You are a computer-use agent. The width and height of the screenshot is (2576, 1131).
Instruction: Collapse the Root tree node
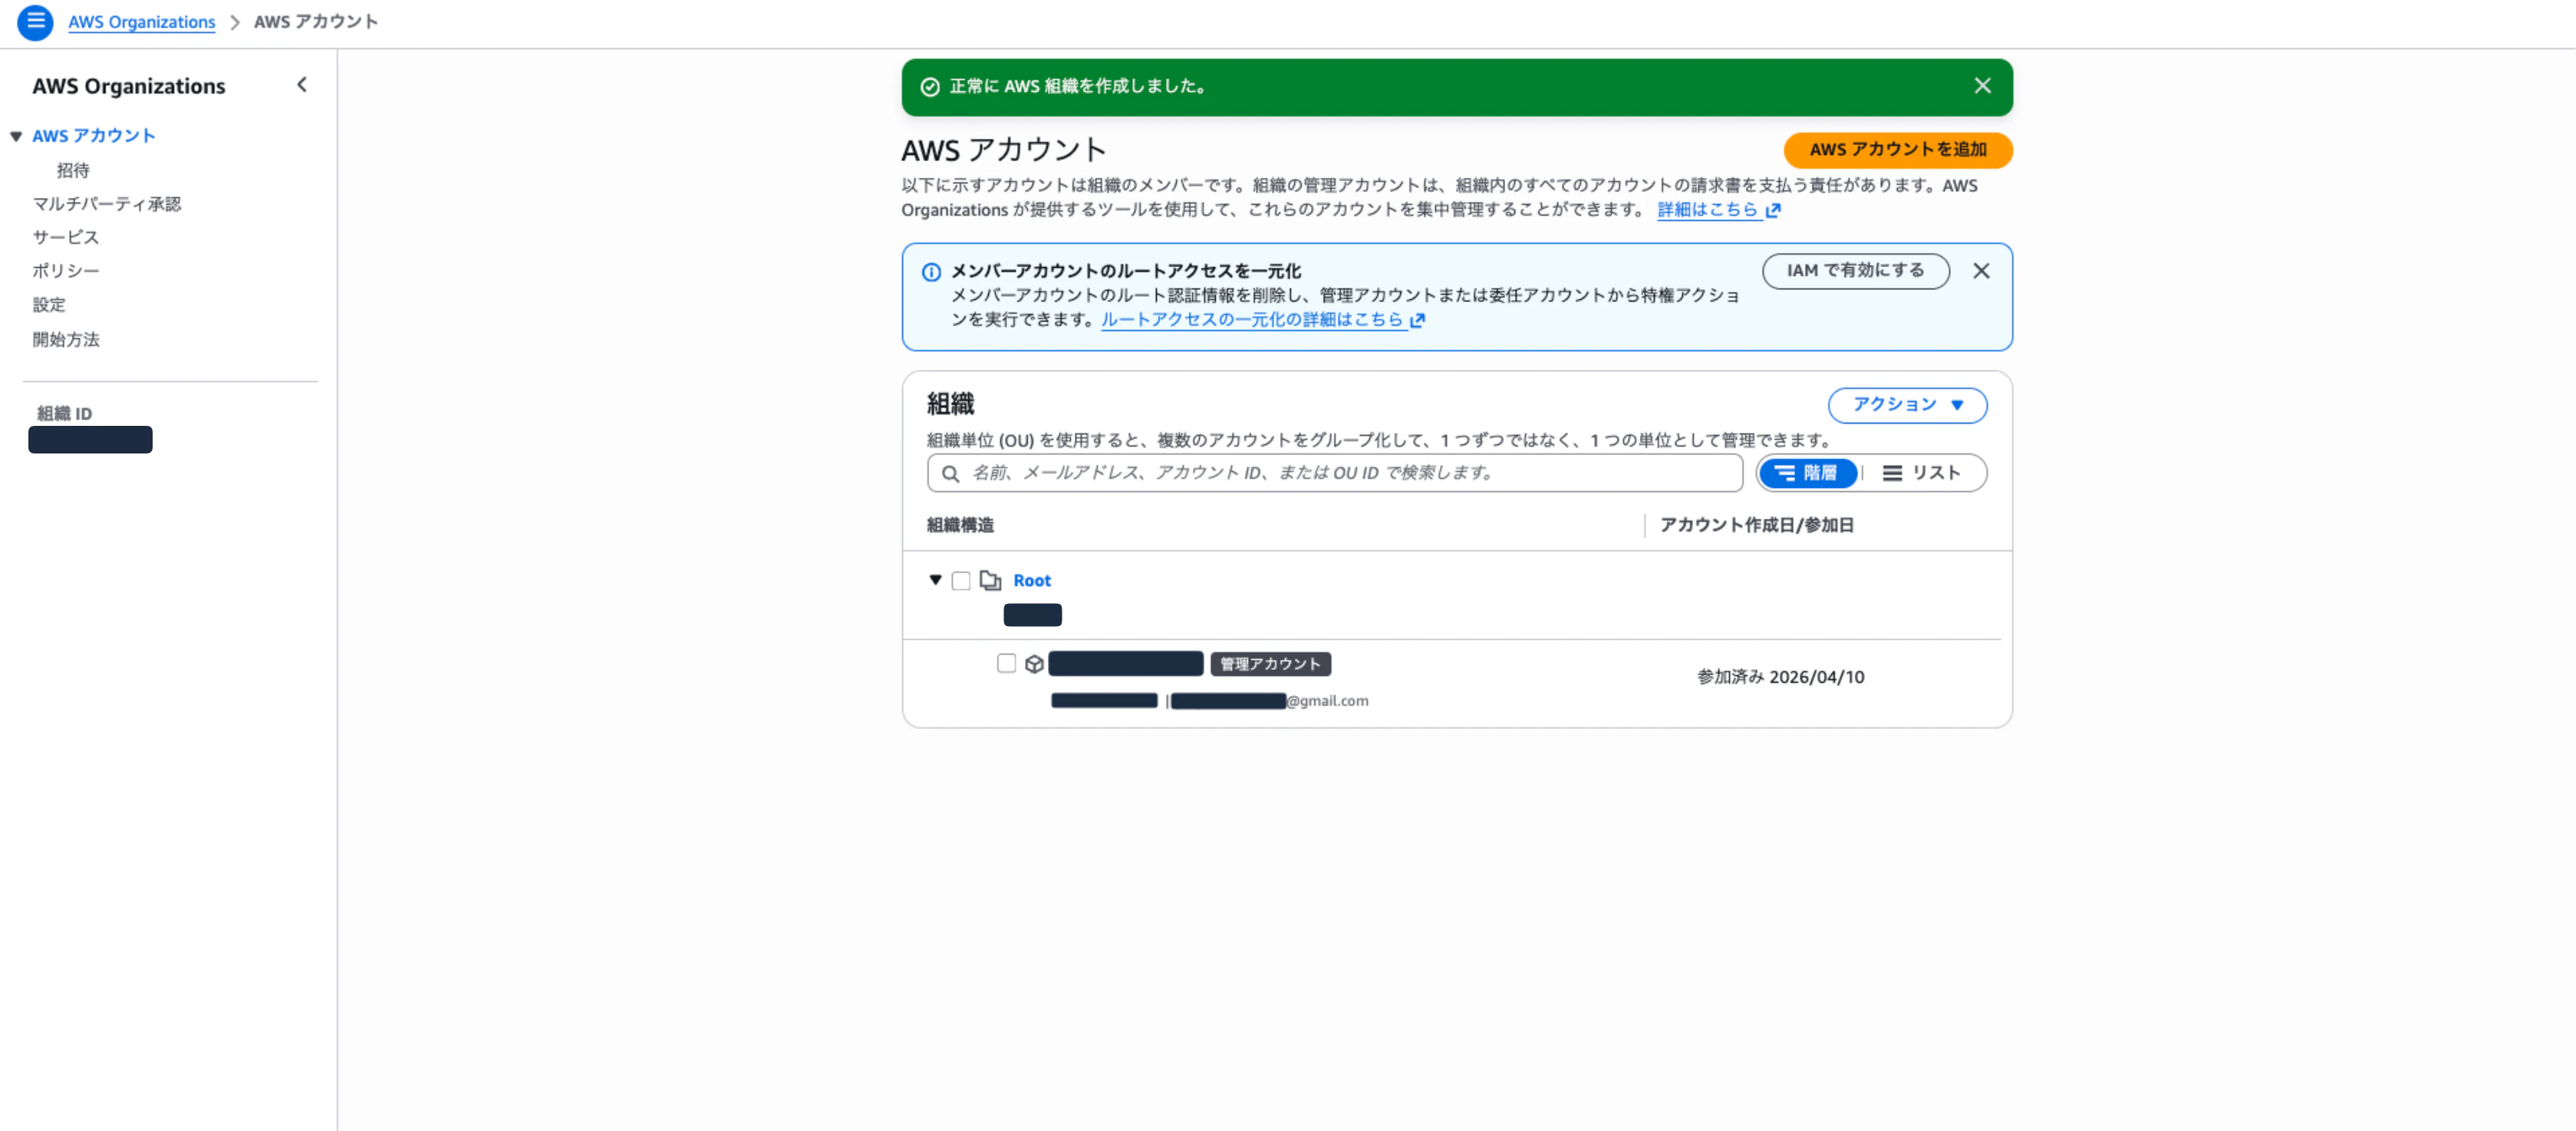tap(935, 580)
